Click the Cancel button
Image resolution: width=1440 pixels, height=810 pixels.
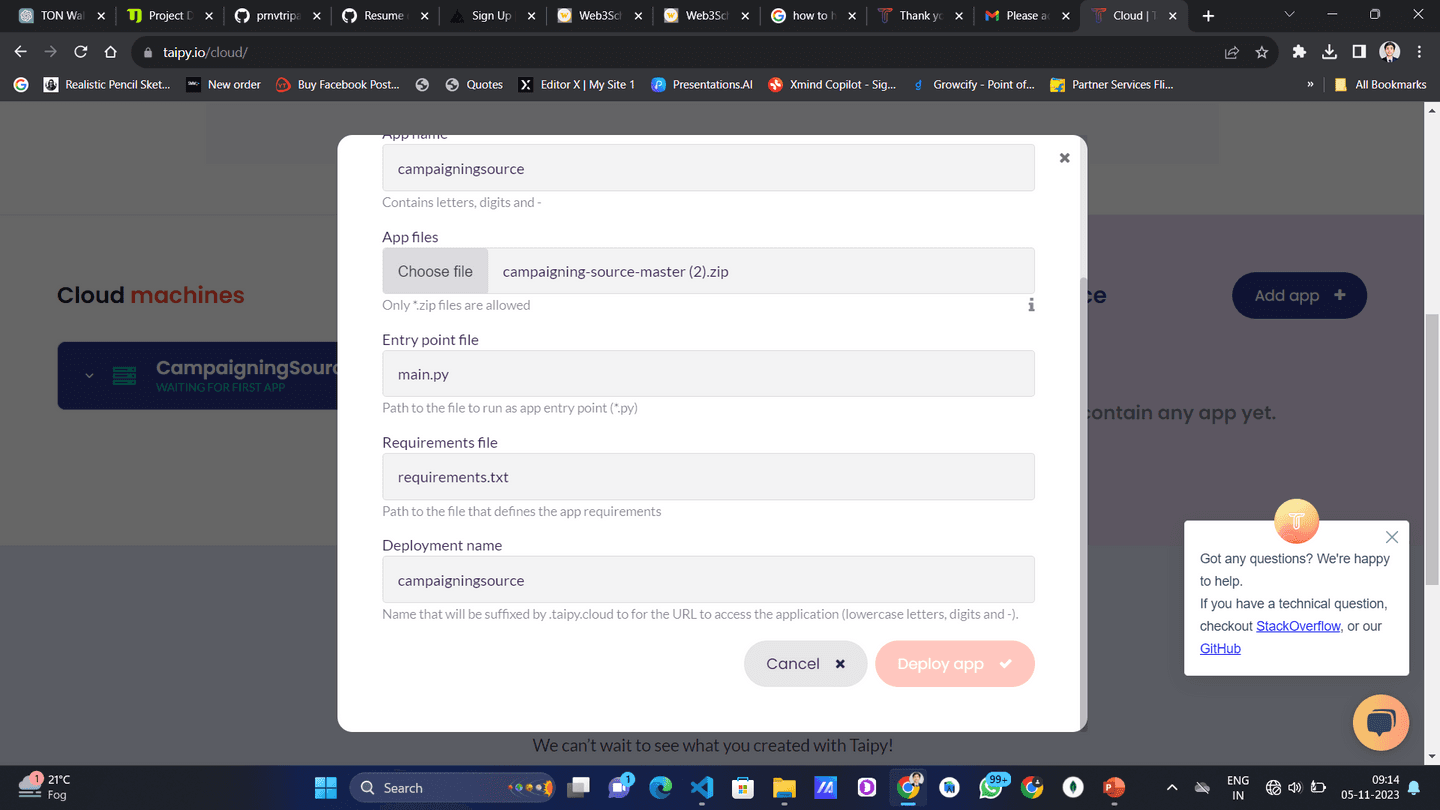[x=806, y=664]
